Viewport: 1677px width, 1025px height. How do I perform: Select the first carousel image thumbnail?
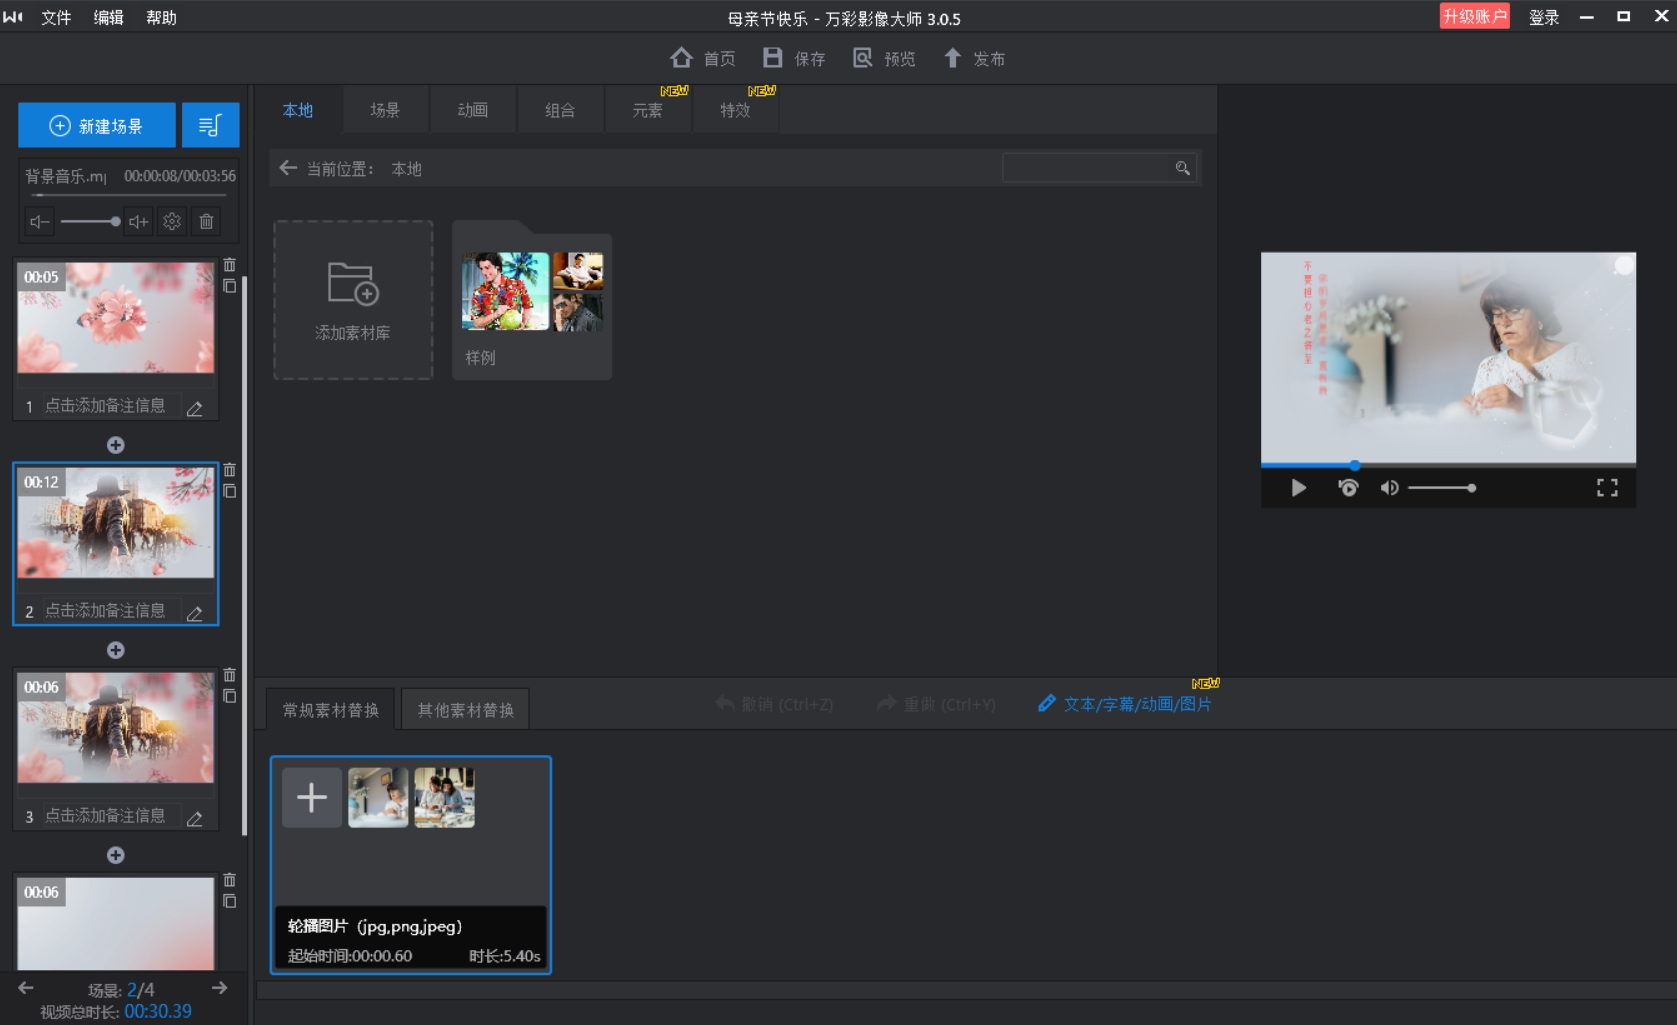[378, 797]
